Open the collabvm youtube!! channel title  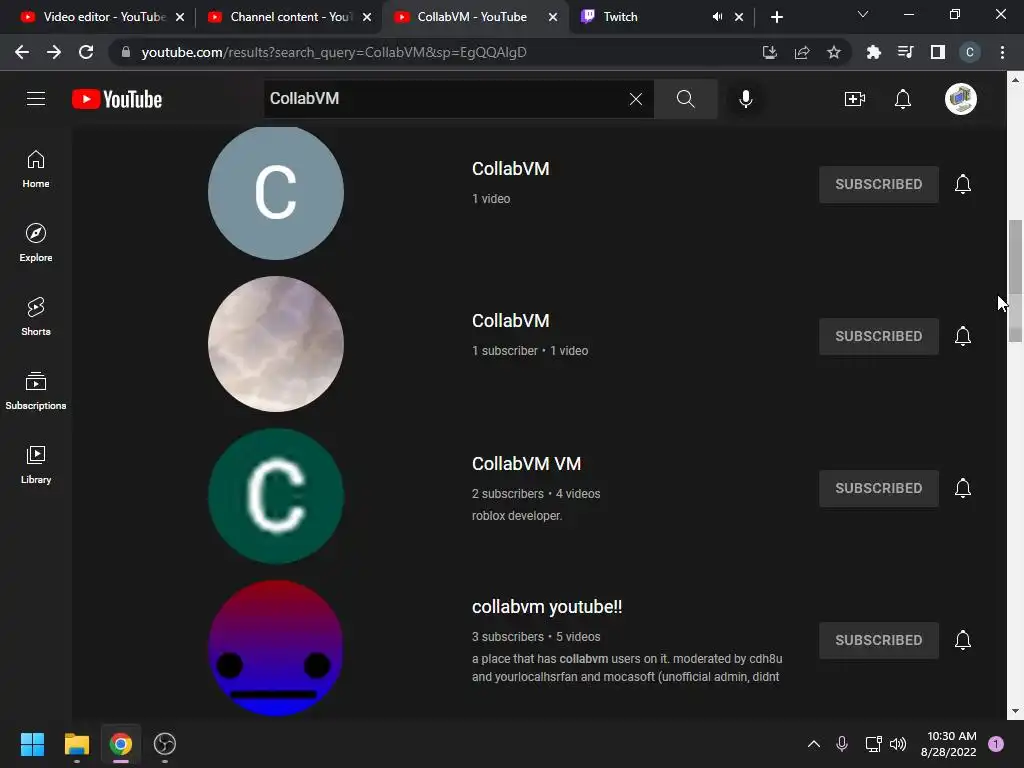point(547,607)
